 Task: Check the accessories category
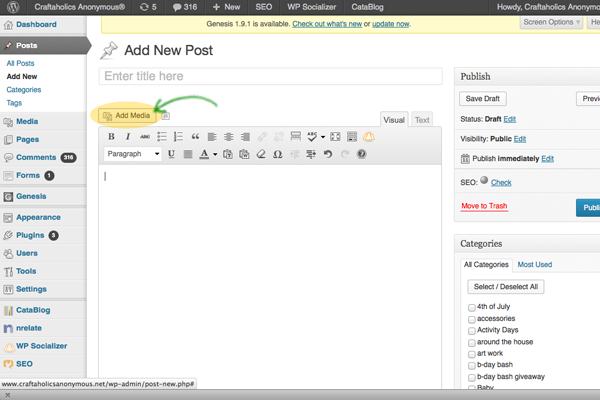471,319
